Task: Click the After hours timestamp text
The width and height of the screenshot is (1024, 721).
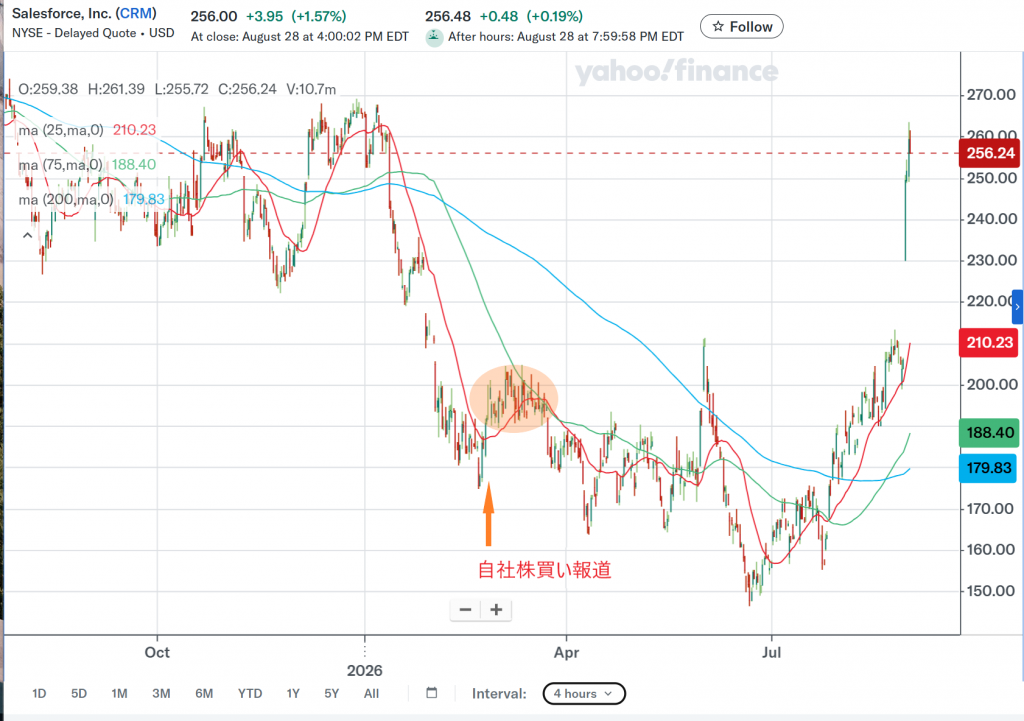Action: coord(566,37)
